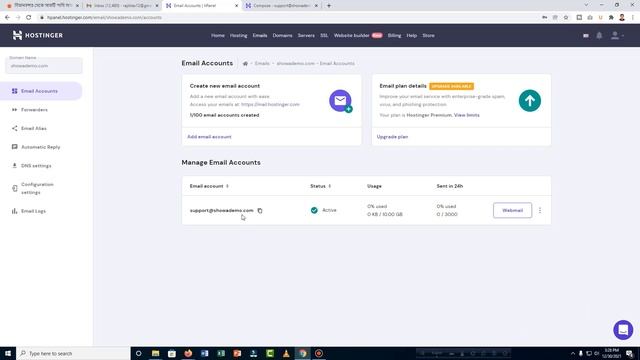Click the green upgrade arrow icon
640x360 pixels.
[x=530, y=101]
